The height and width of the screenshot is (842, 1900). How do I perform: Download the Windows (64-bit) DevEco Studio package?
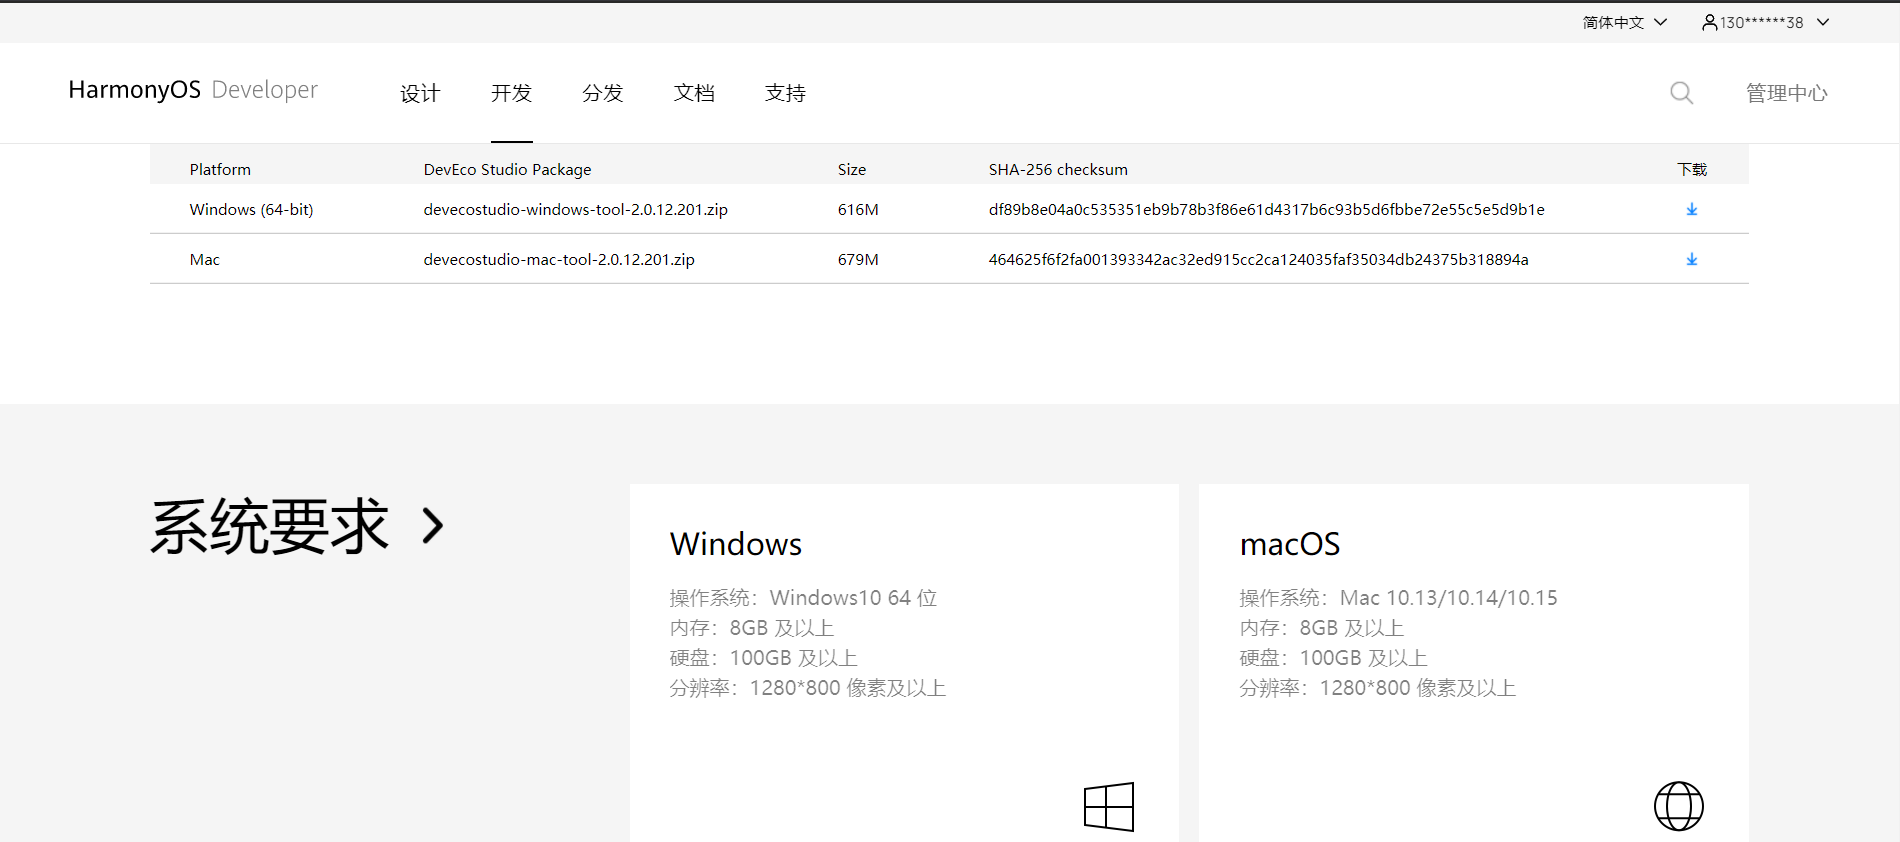(1692, 209)
